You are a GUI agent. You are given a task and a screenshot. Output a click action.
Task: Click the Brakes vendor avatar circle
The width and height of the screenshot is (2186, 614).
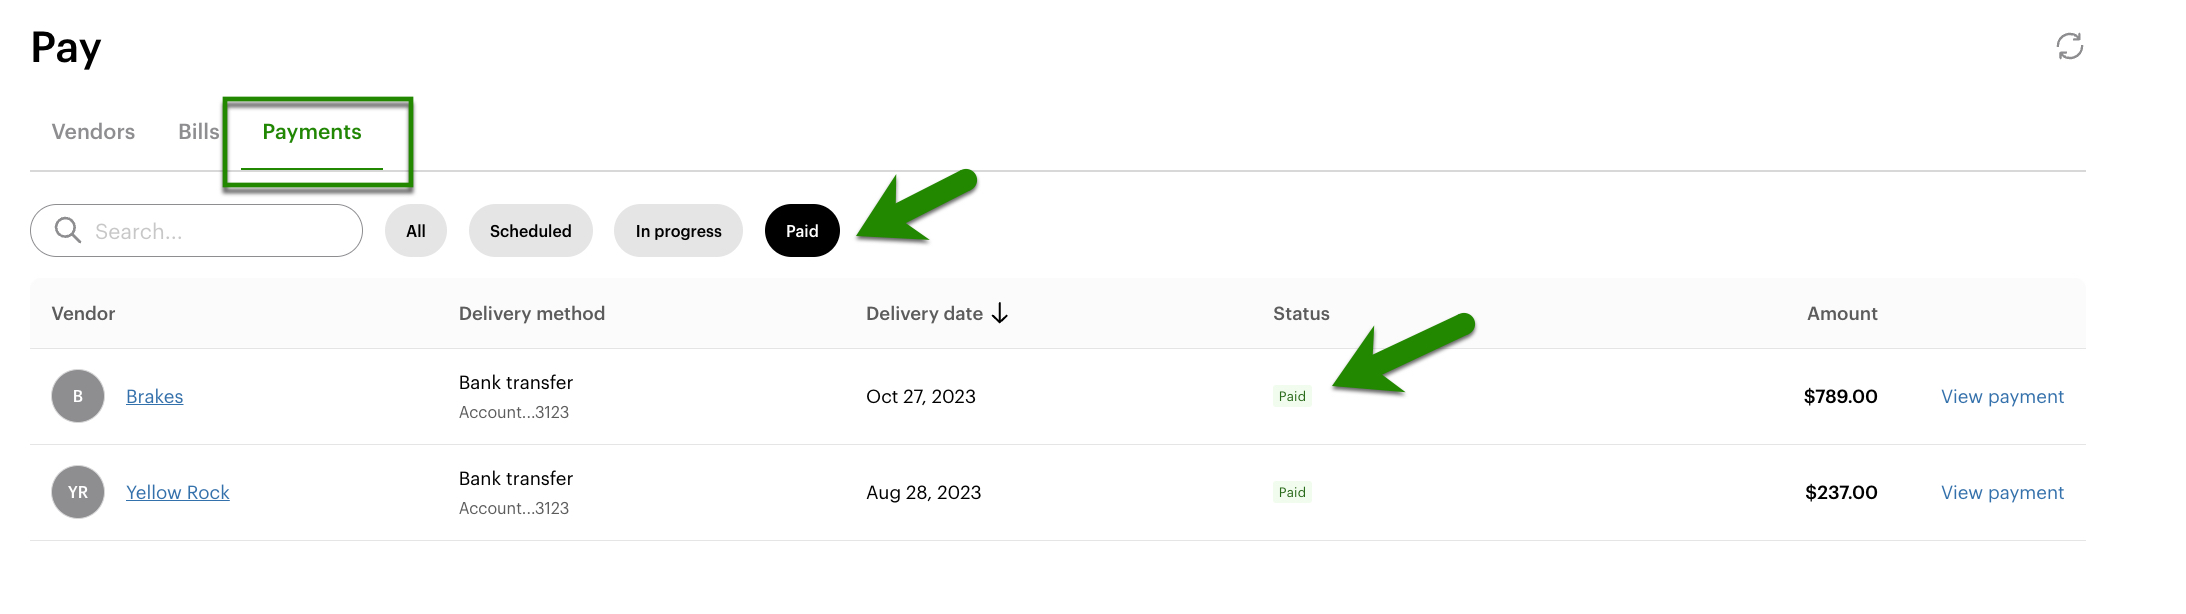77,396
